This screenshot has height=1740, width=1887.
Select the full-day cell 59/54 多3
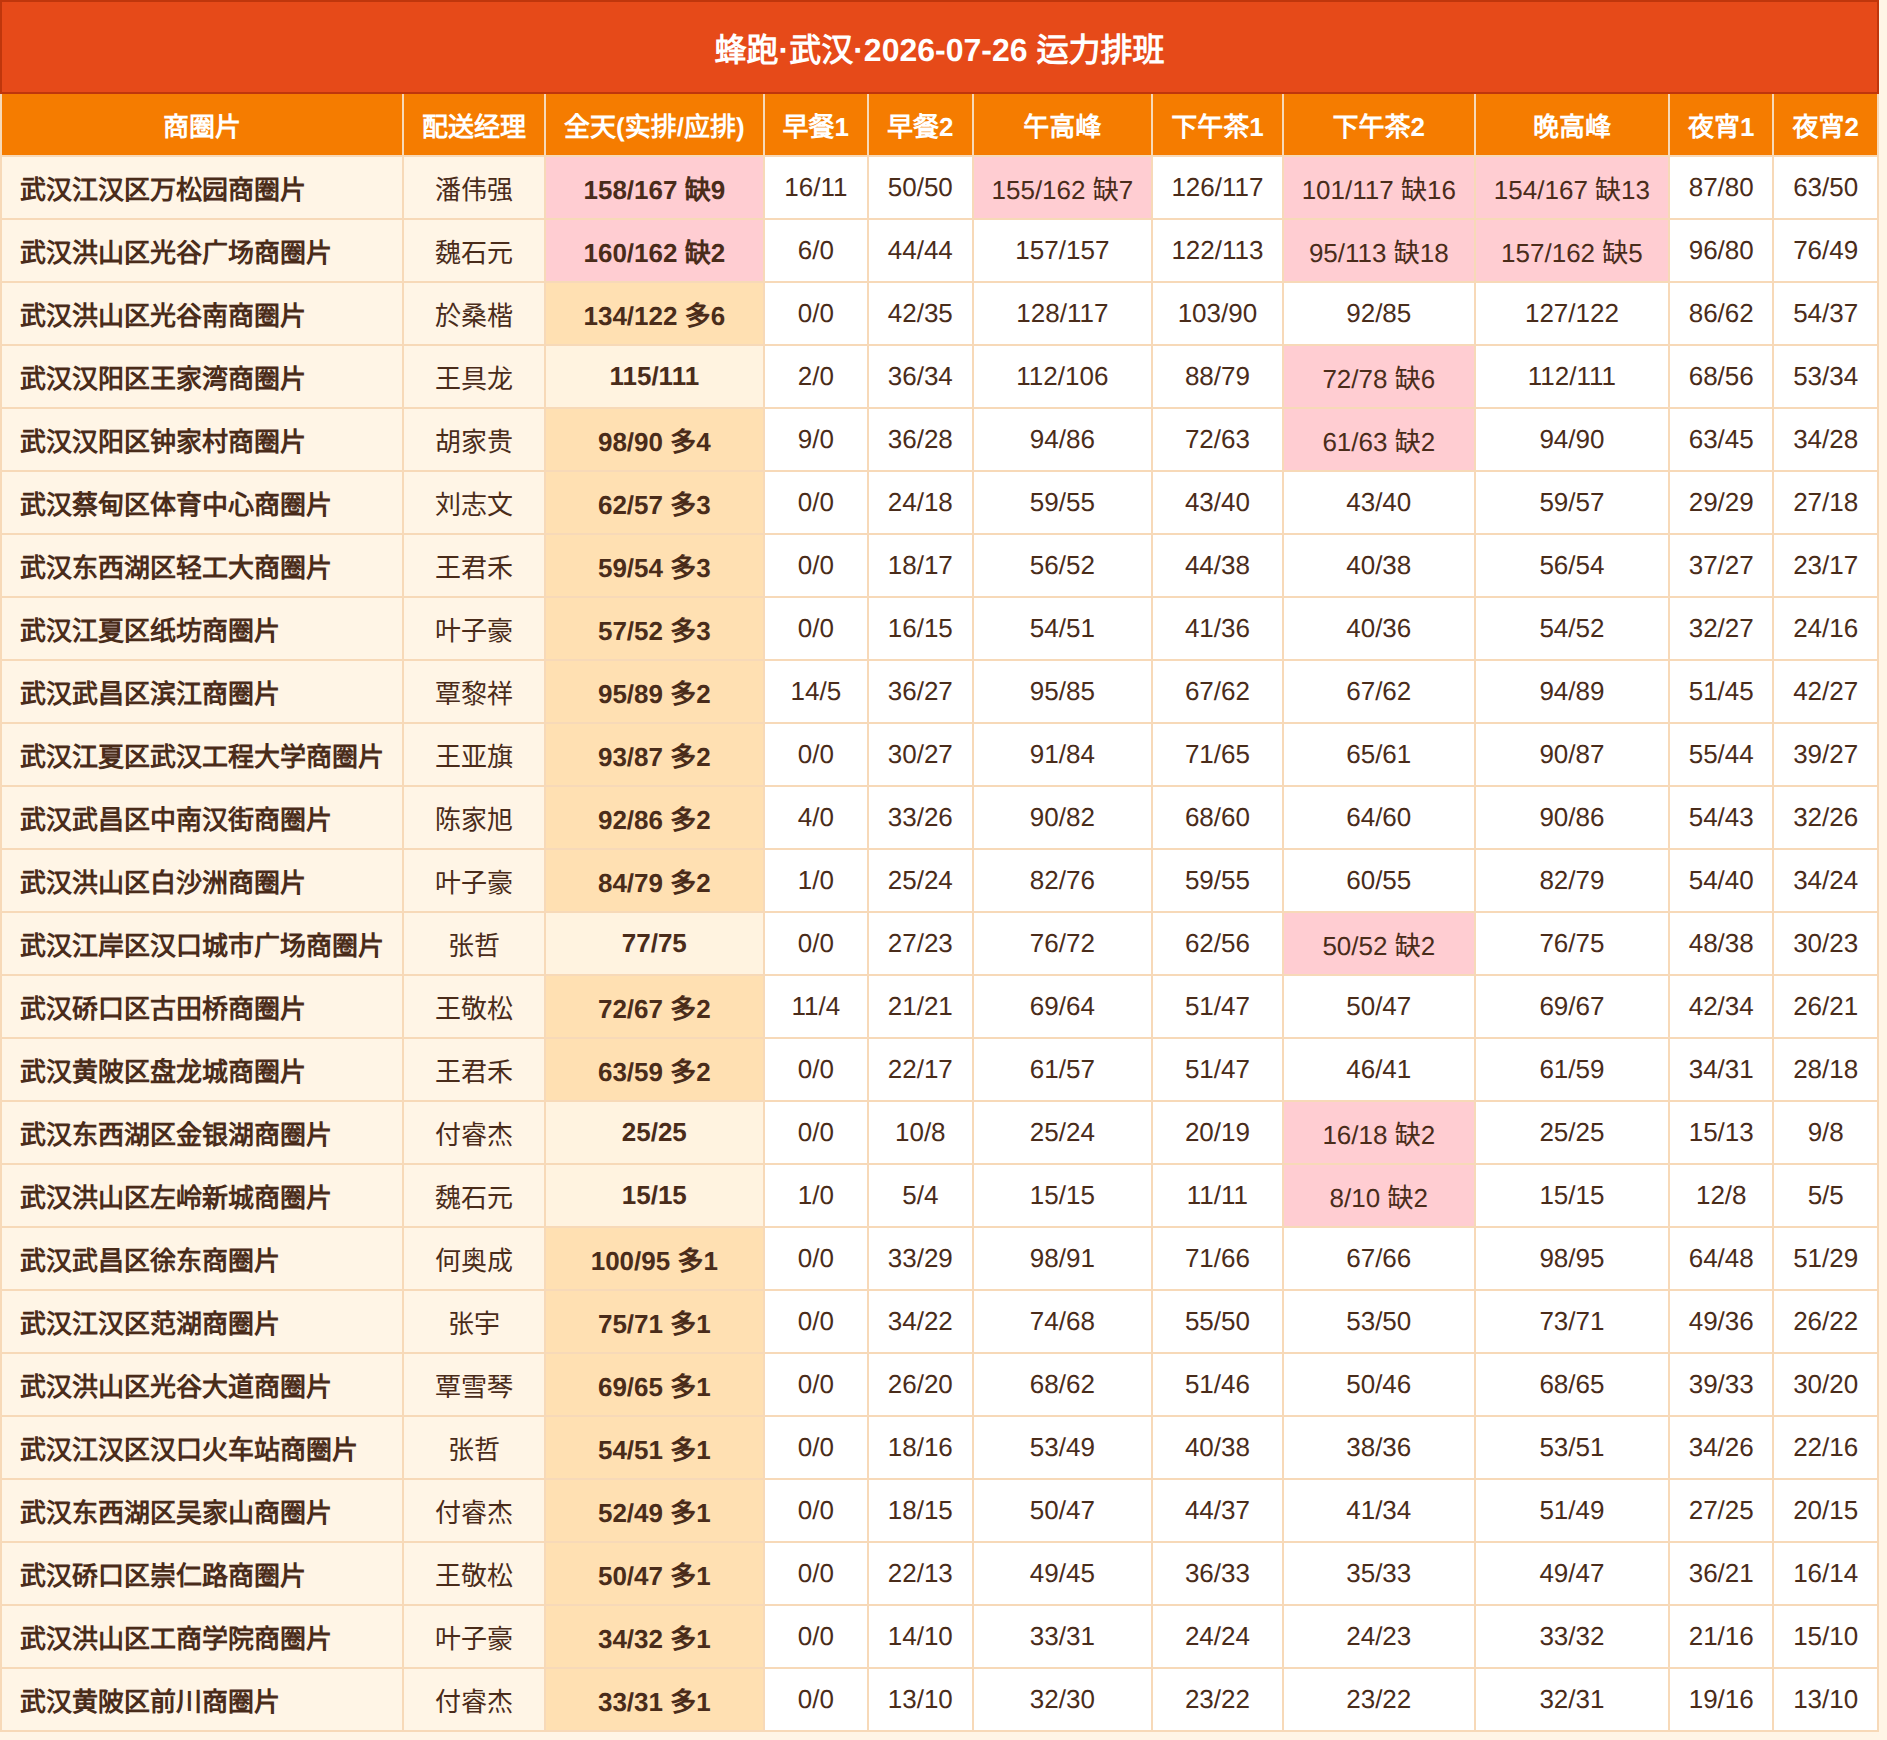(654, 567)
